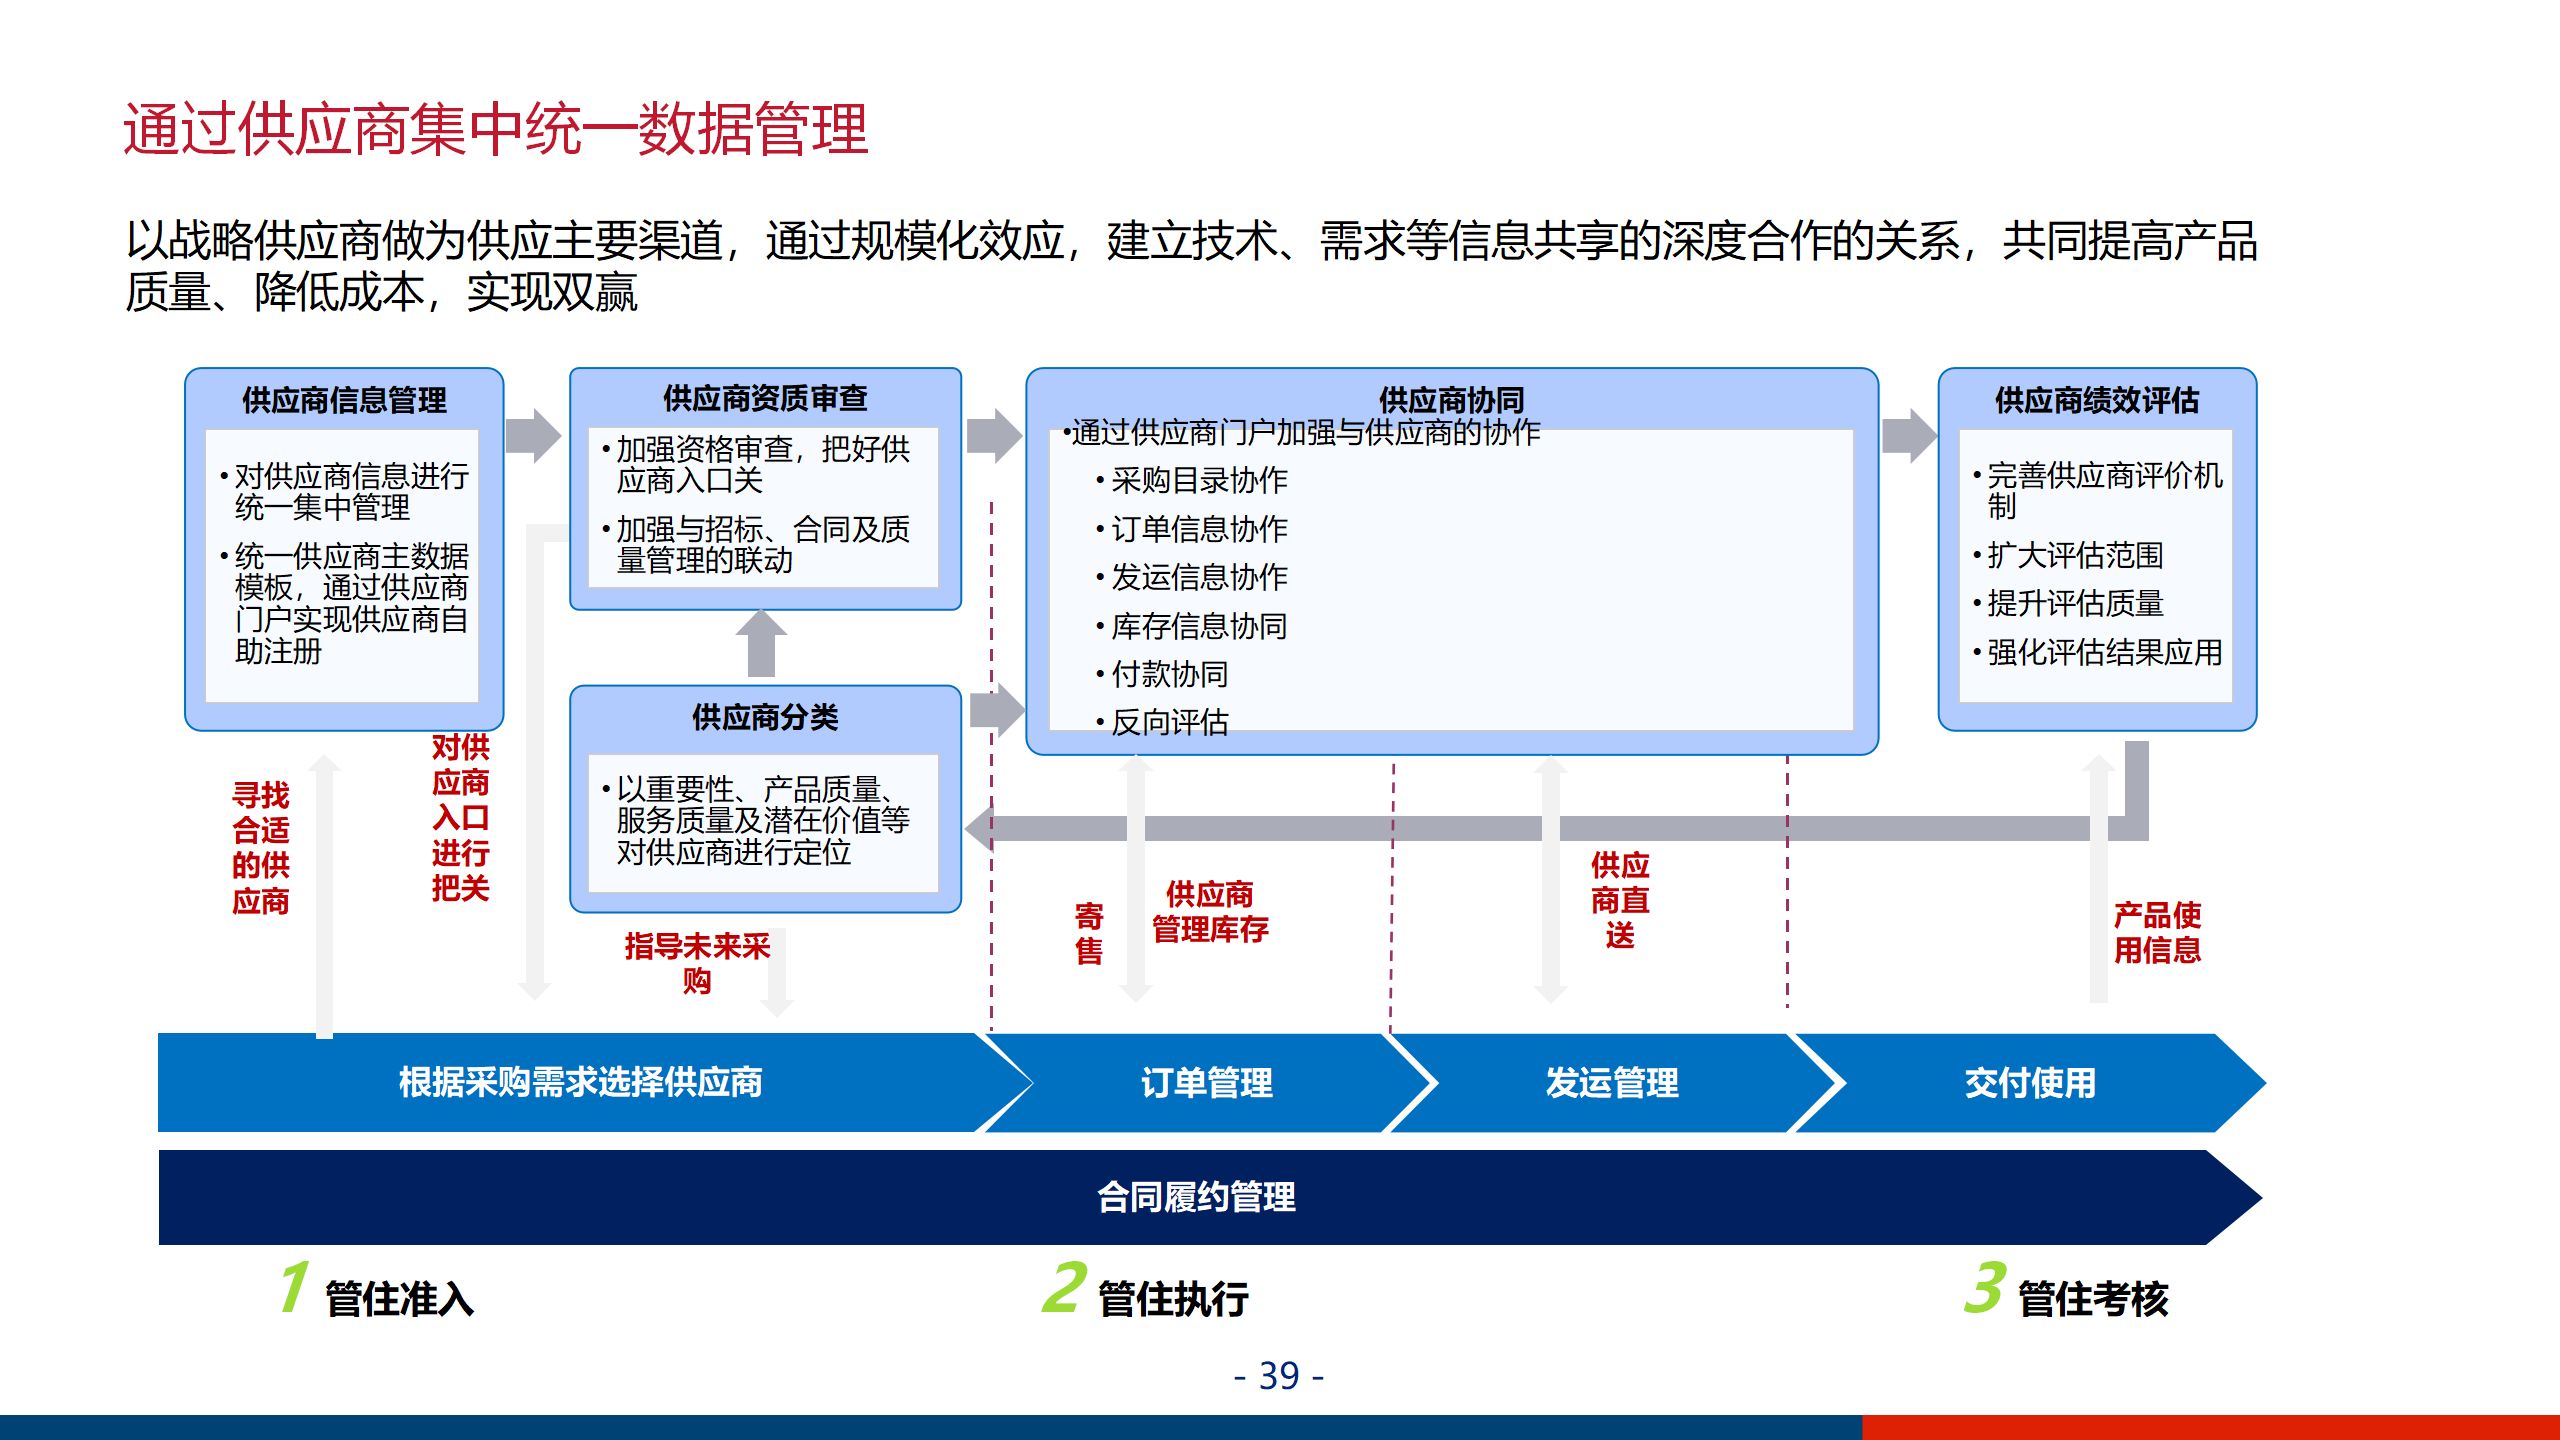Click the 根据采购需求选择供应商 chevron bar

click(x=580, y=1082)
